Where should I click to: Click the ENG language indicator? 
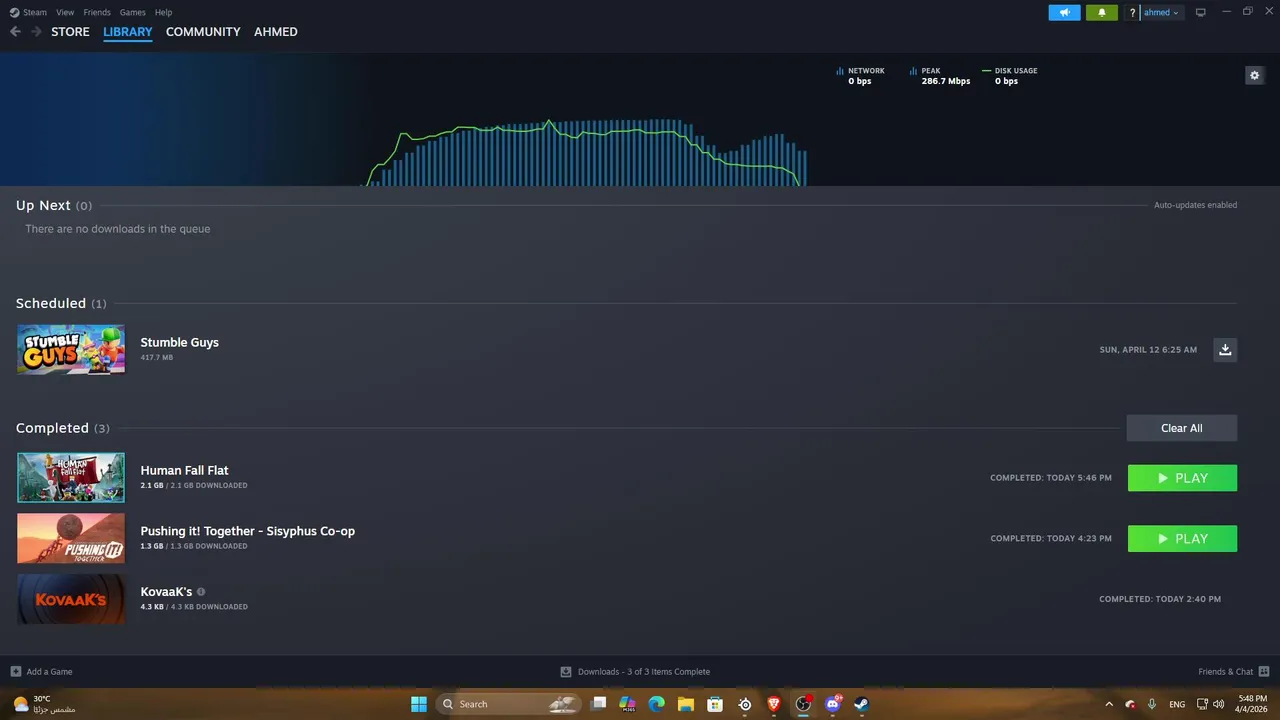point(1177,704)
